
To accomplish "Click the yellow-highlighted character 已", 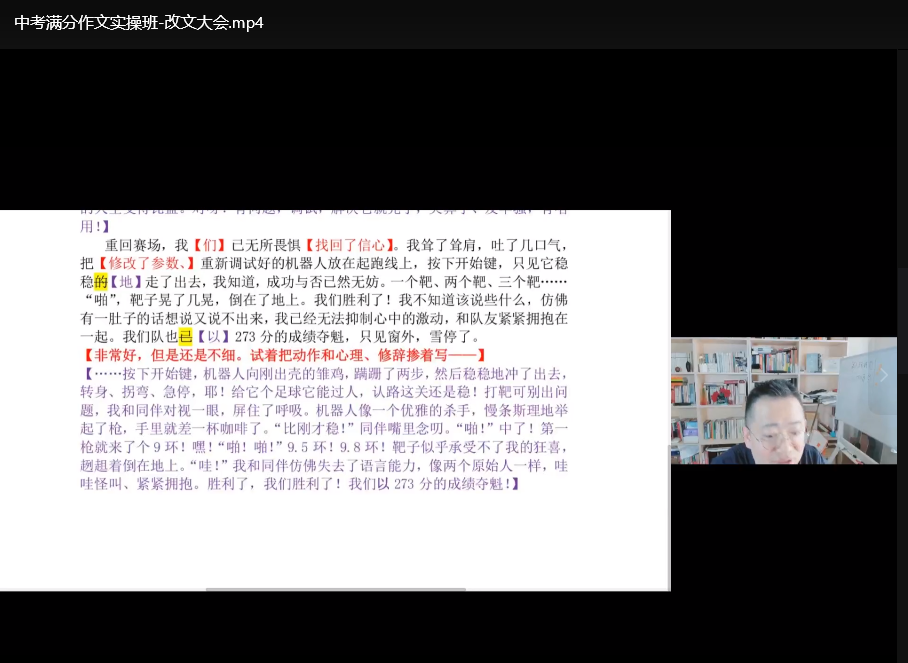I will click(x=185, y=337).
